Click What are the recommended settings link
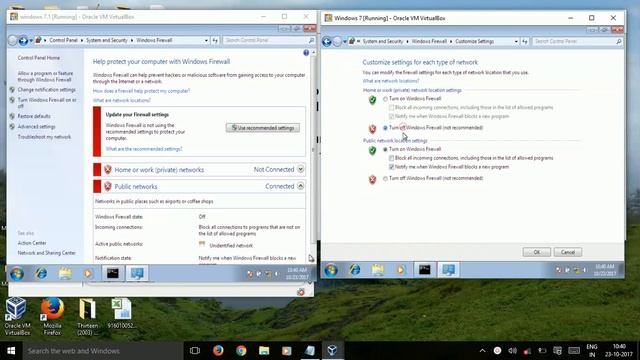 tap(144, 149)
